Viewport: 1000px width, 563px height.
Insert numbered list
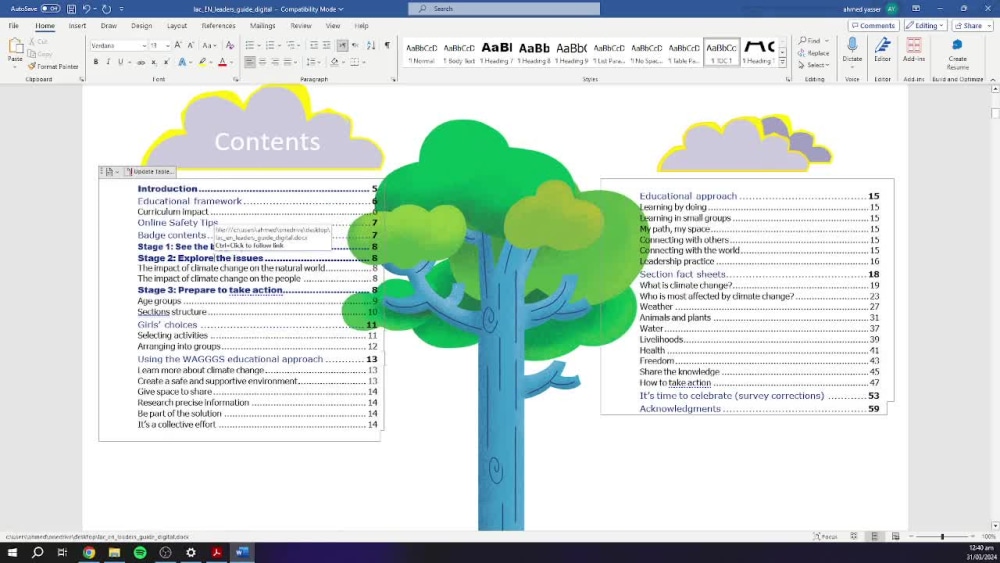pos(270,45)
